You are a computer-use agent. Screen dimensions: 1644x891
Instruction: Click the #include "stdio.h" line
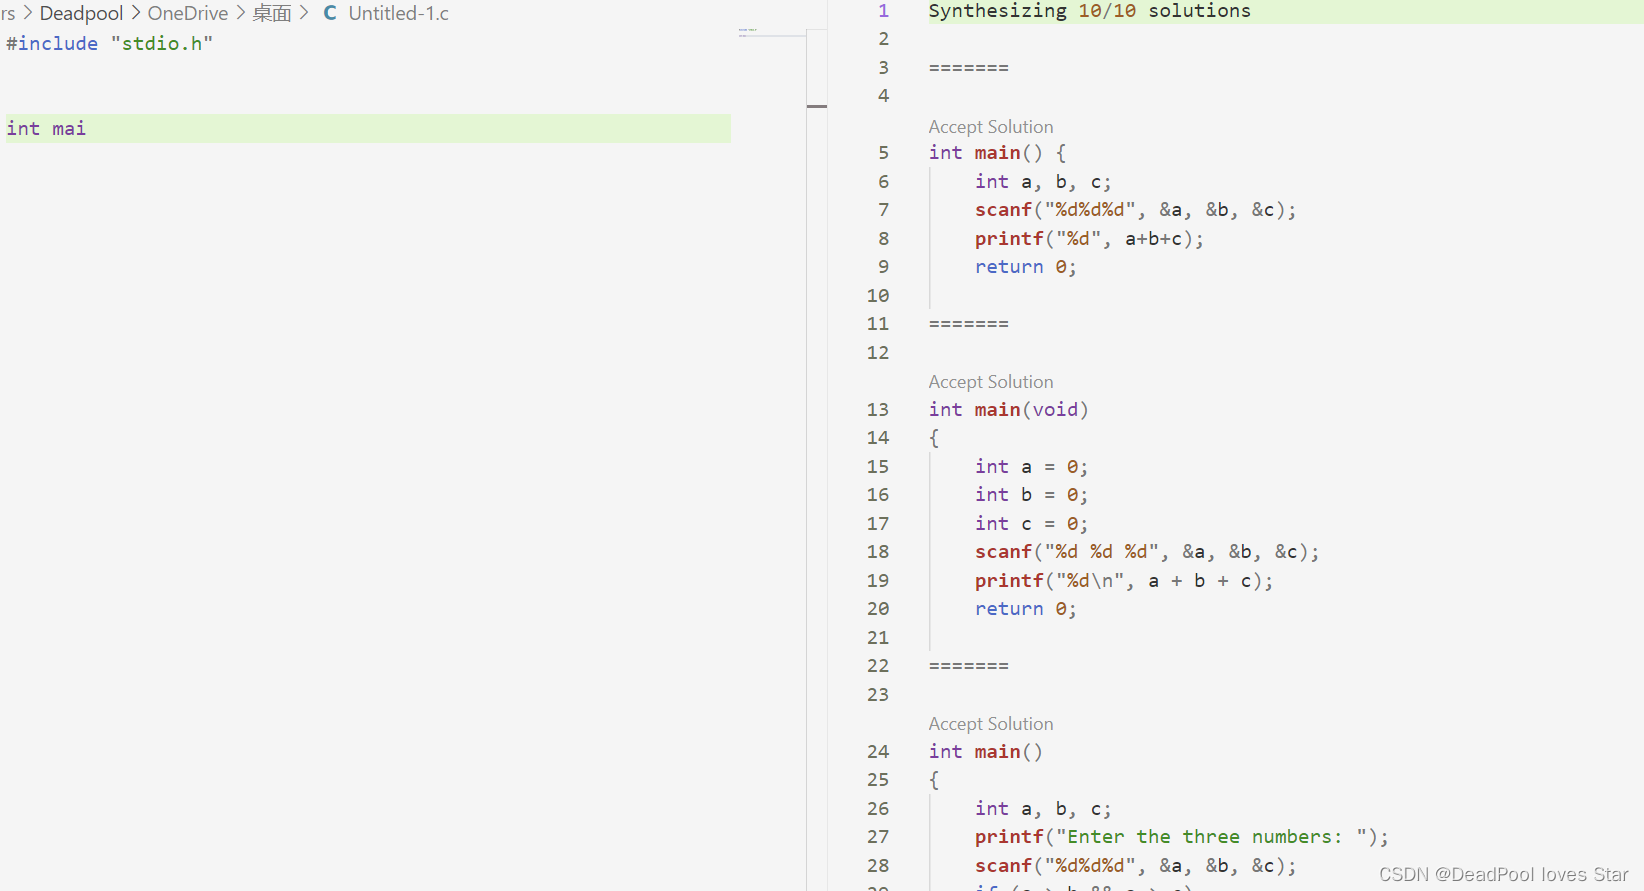(x=110, y=44)
